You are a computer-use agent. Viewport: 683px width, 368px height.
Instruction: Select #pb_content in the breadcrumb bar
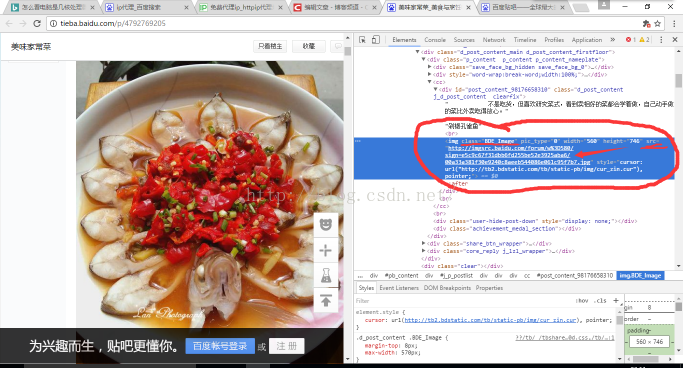tap(401, 276)
